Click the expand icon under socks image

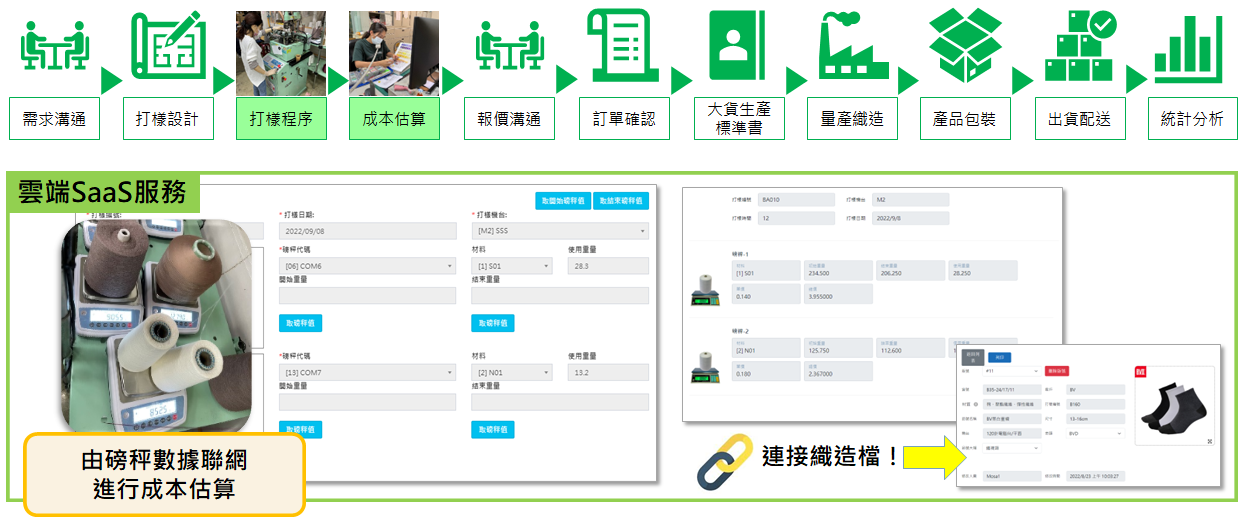point(1210,441)
